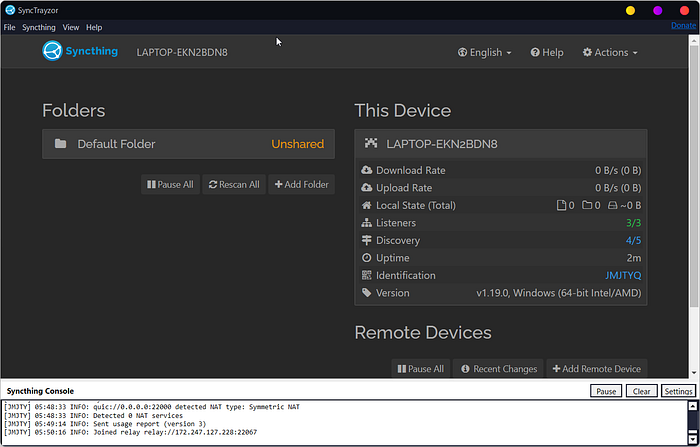Click the Detected 0 NAT services line
The image size is (700, 447).
tap(93, 415)
